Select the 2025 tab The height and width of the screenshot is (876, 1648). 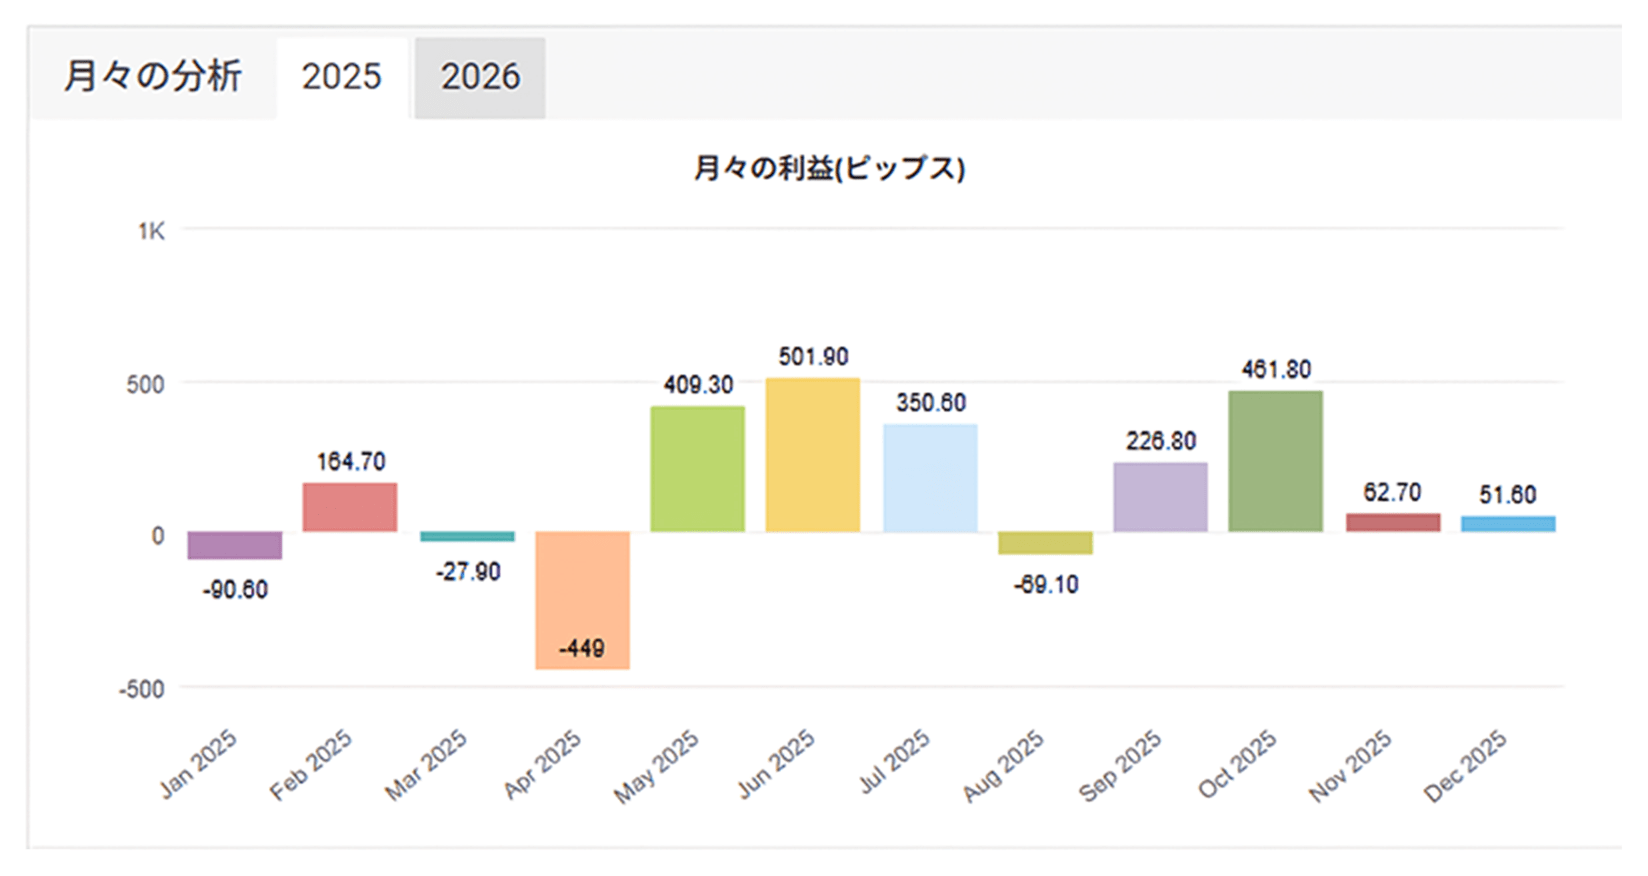pyautogui.click(x=341, y=76)
